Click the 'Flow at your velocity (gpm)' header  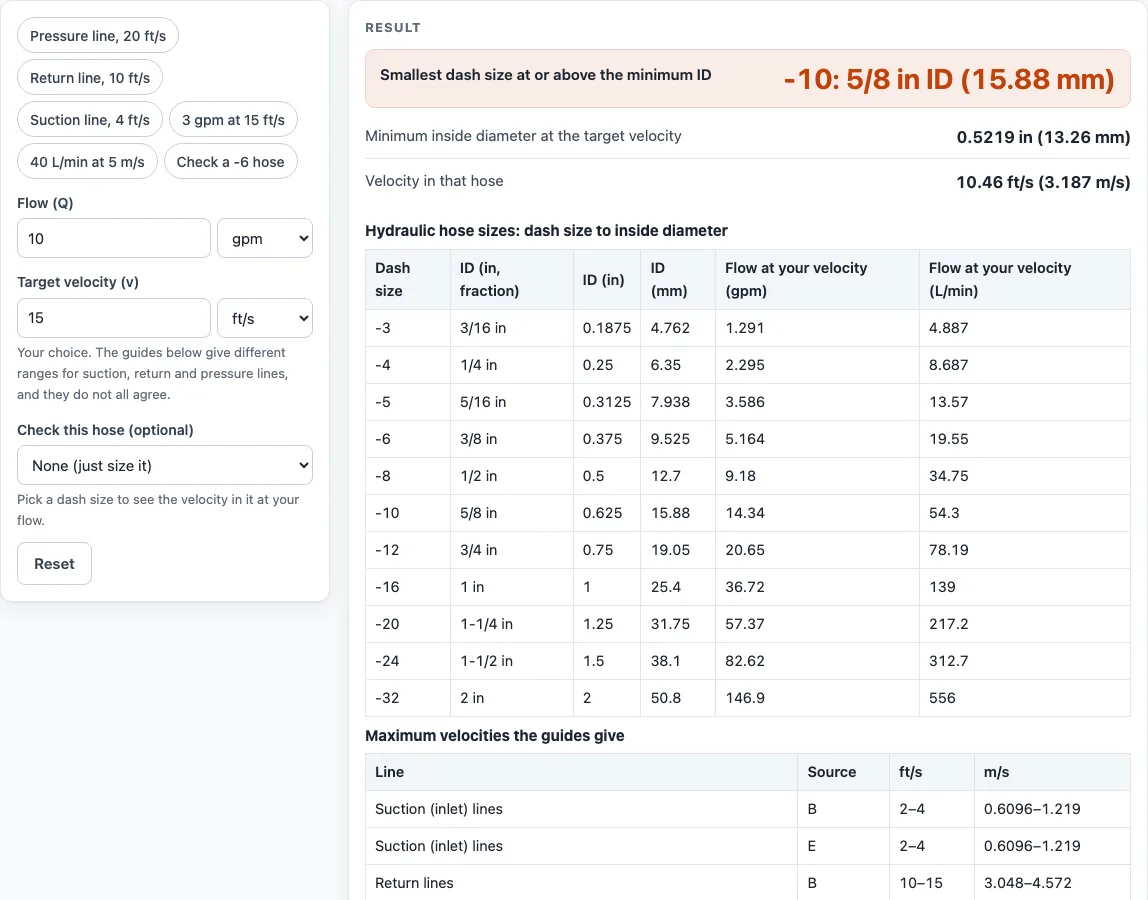click(x=817, y=279)
